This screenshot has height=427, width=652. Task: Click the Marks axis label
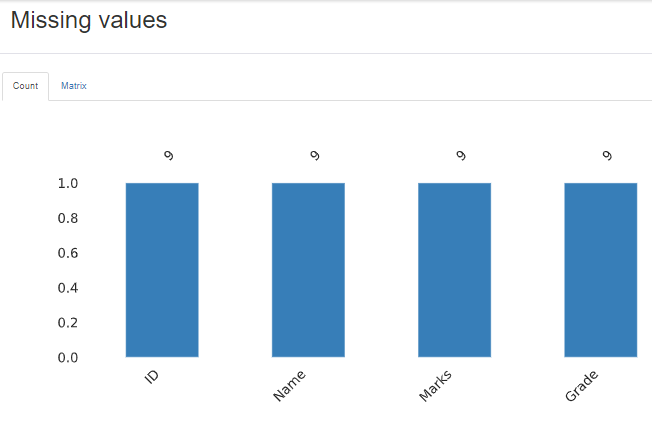[x=435, y=386]
